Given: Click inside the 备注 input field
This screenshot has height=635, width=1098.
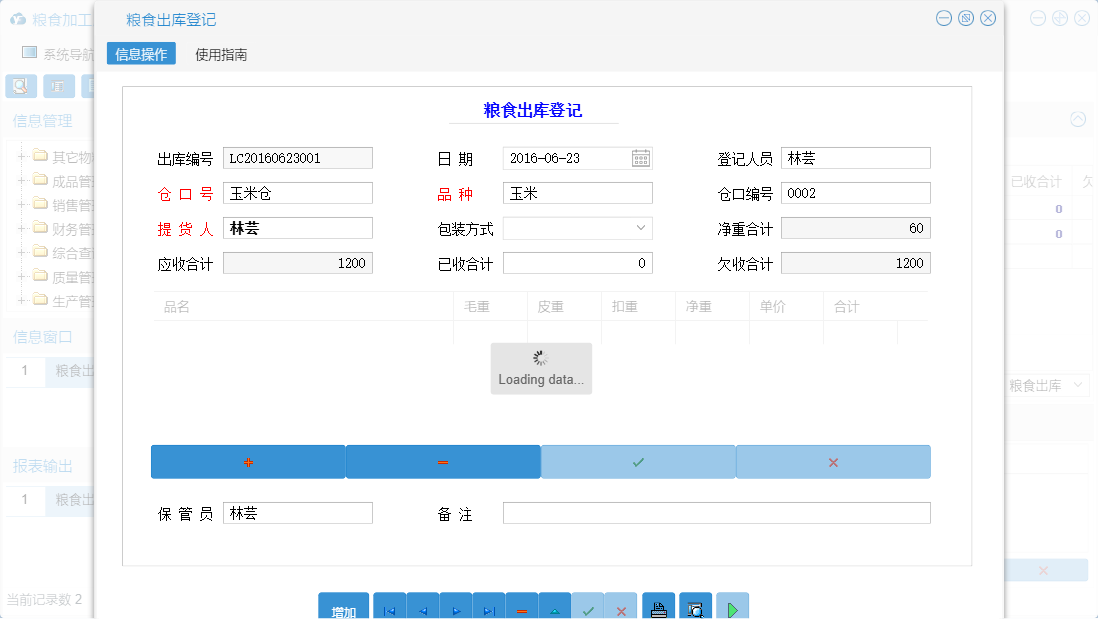Looking at the screenshot, I should click(716, 512).
